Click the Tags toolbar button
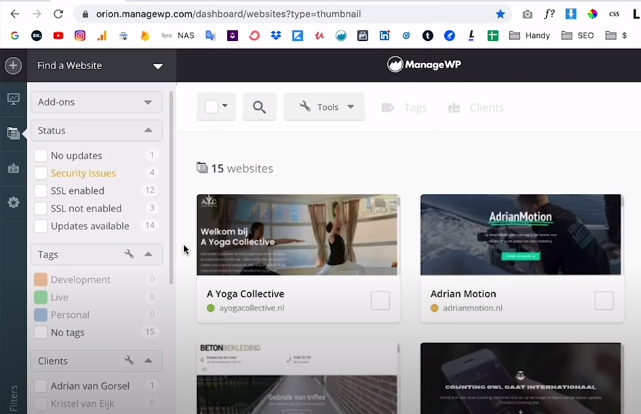Image resolution: width=641 pixels, height=414 pixels. [404, 107]
